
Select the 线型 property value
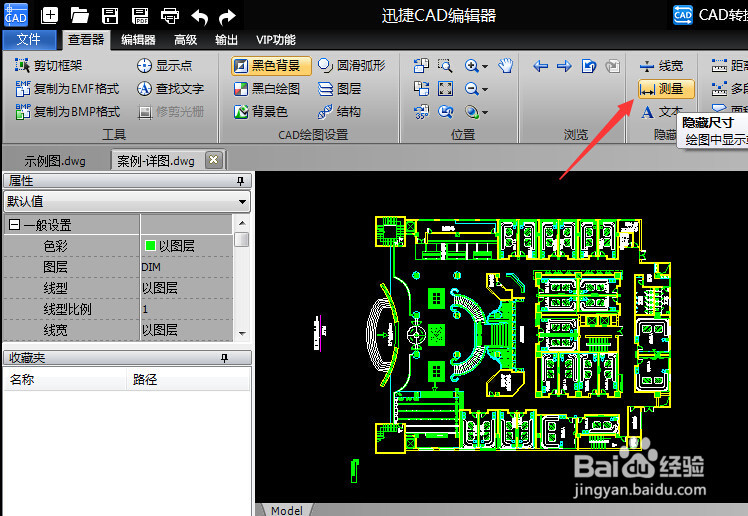[x=187, y=288]
